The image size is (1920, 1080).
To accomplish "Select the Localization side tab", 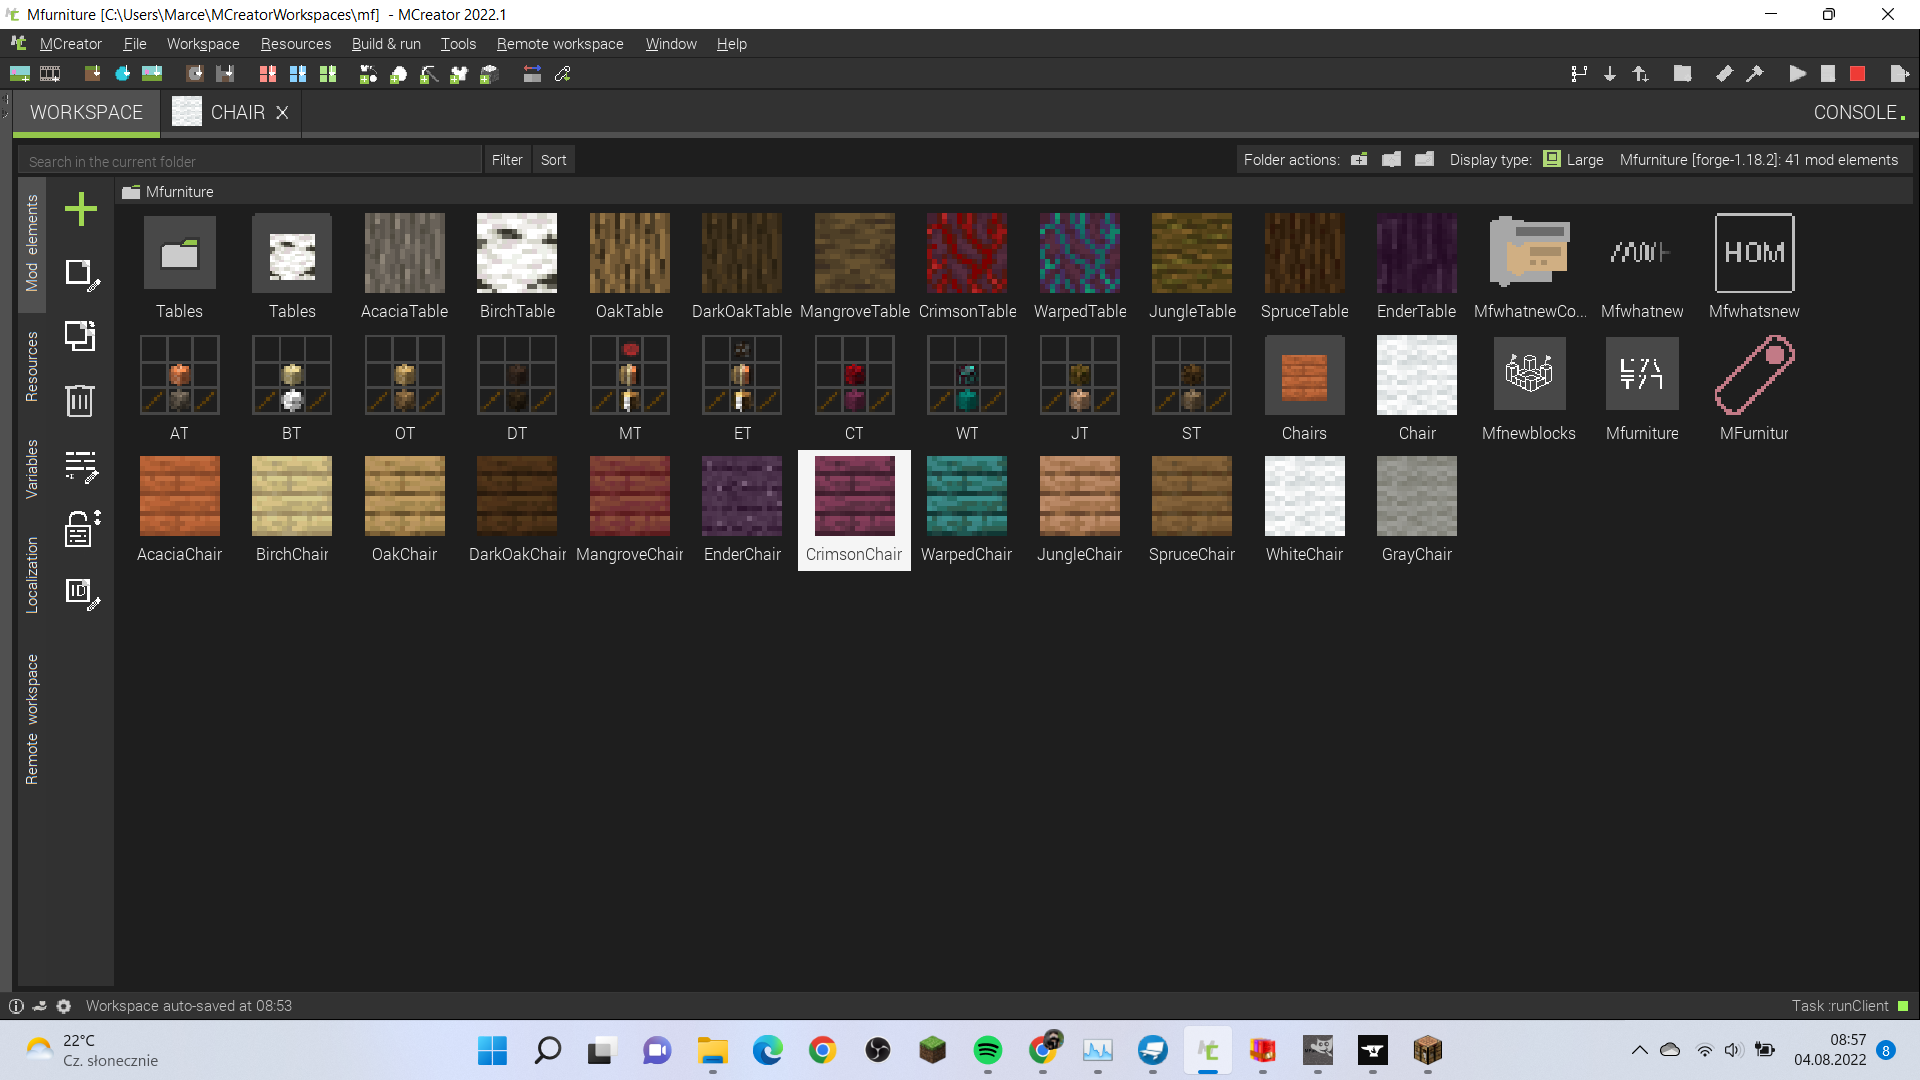I will point(32,575).
